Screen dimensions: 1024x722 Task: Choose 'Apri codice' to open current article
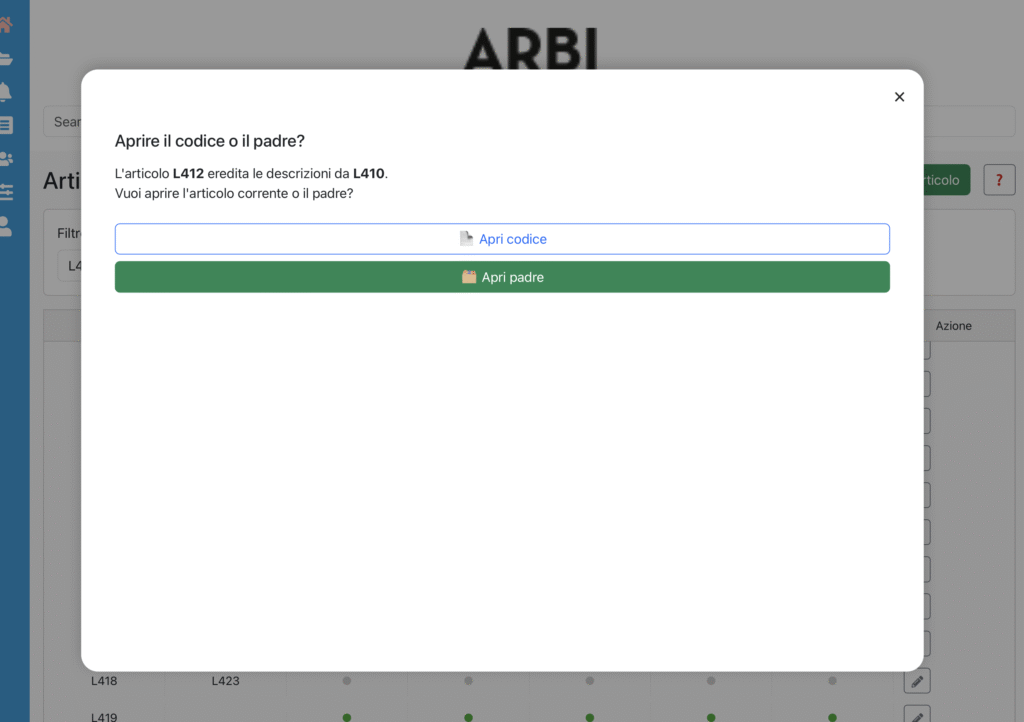[502, 239]
